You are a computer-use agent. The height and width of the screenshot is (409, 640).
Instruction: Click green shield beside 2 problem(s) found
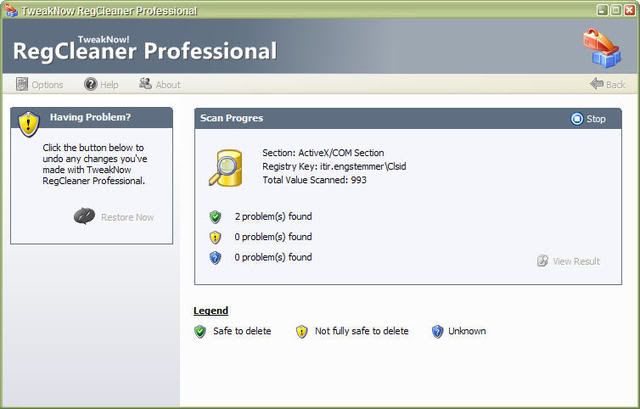[215, 217]
